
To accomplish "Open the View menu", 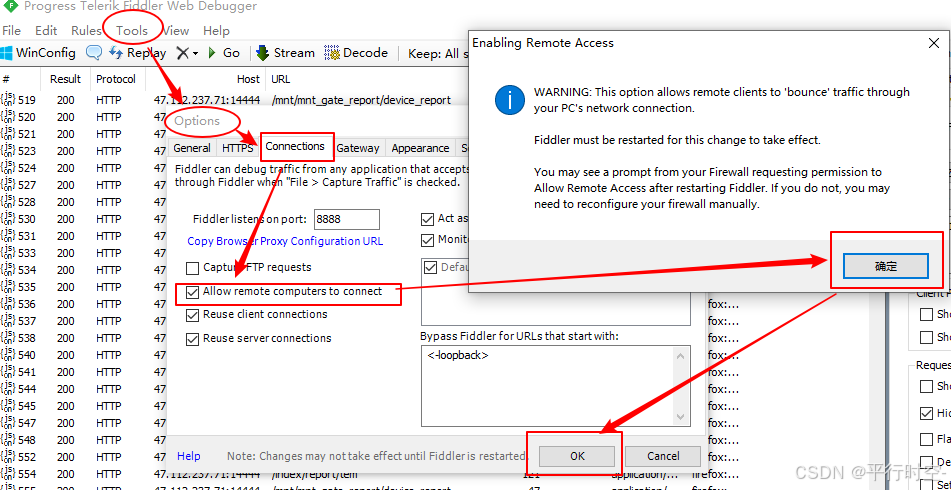I will 176,30.
